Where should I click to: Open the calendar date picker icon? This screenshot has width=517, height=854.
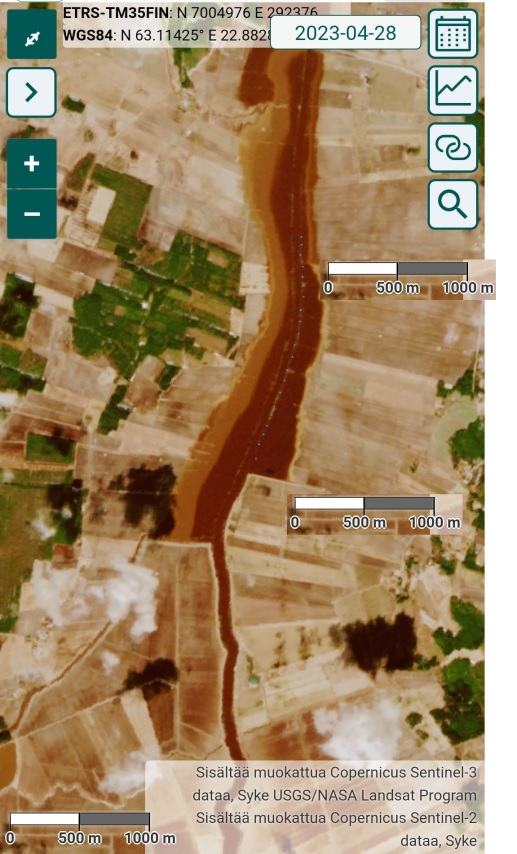pyautogui.click(x=453, y=33)
